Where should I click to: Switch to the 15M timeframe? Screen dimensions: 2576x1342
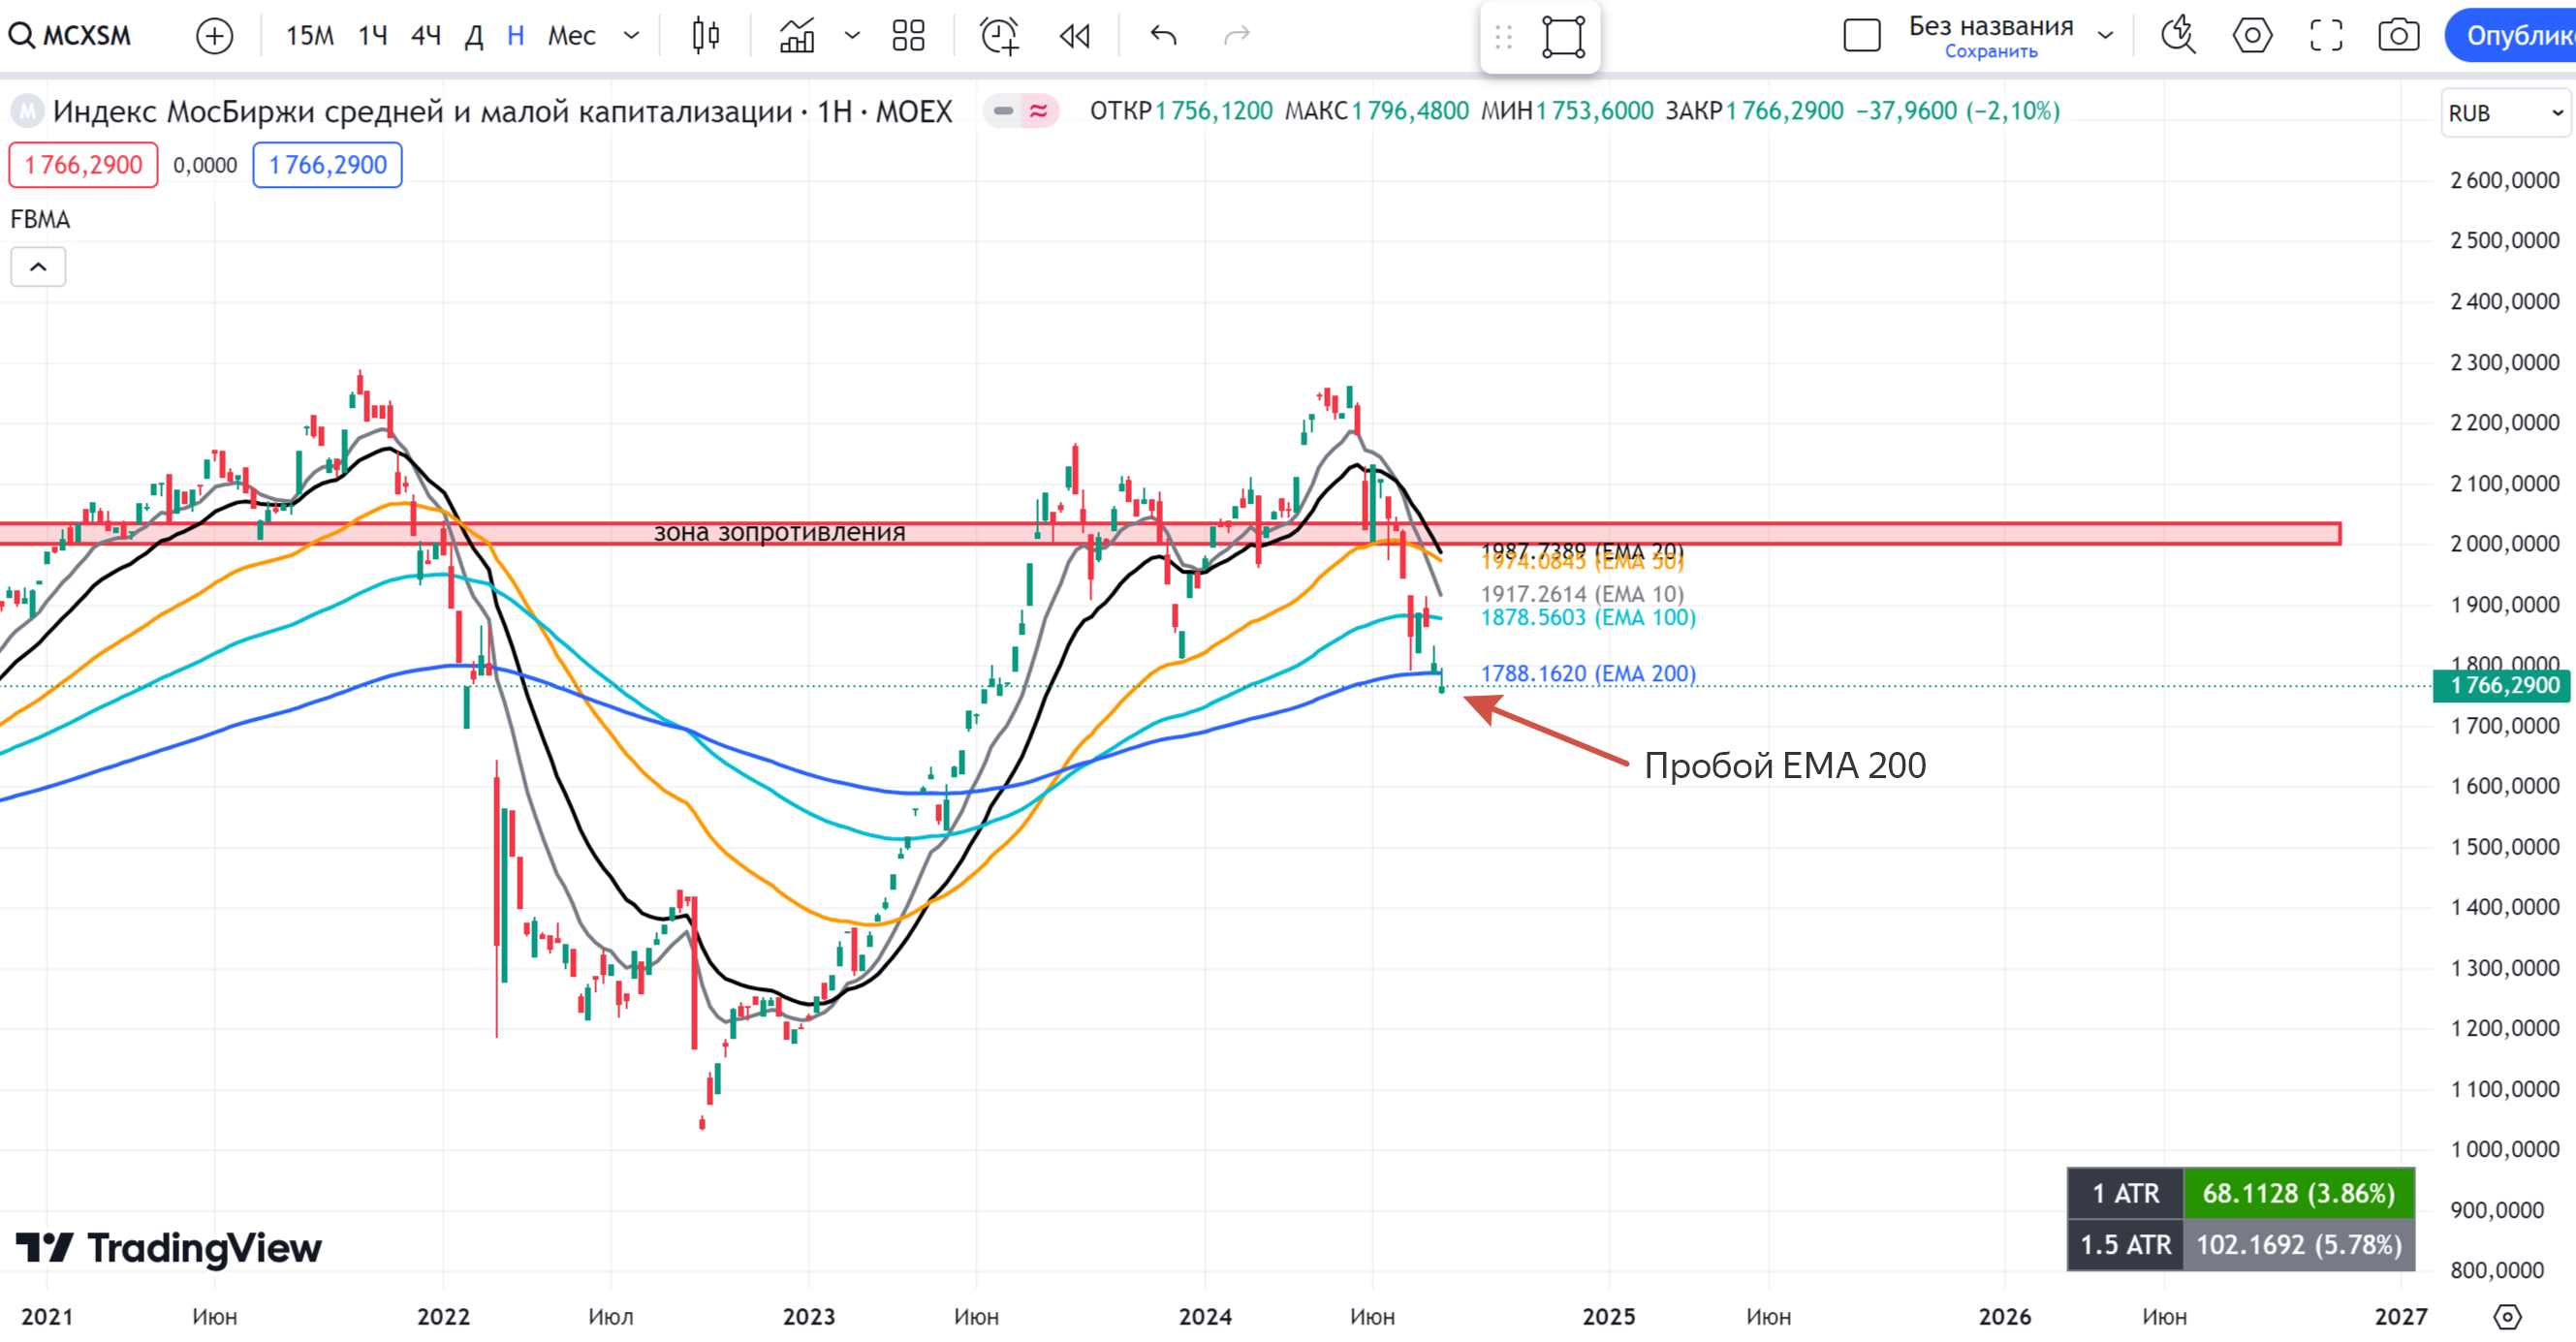coord(309,36)
